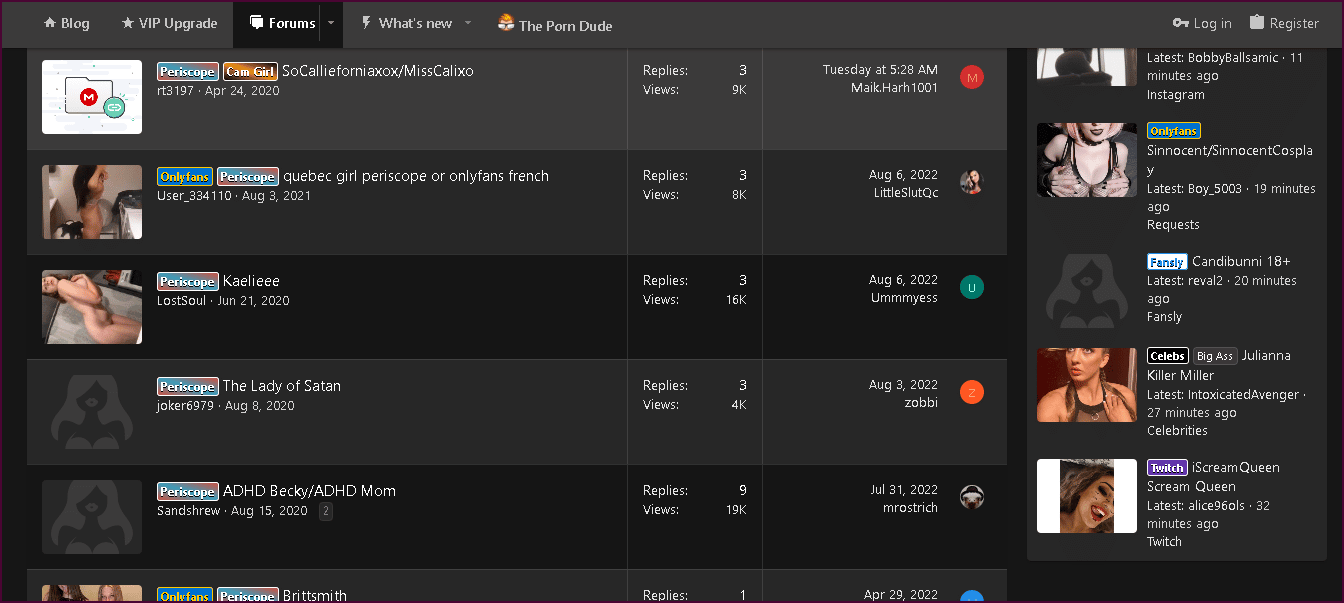The image size is (1344, 603).
Task: Open the iScreamQueen Scream Queen sidebar thread
Action: (1214, 477)
